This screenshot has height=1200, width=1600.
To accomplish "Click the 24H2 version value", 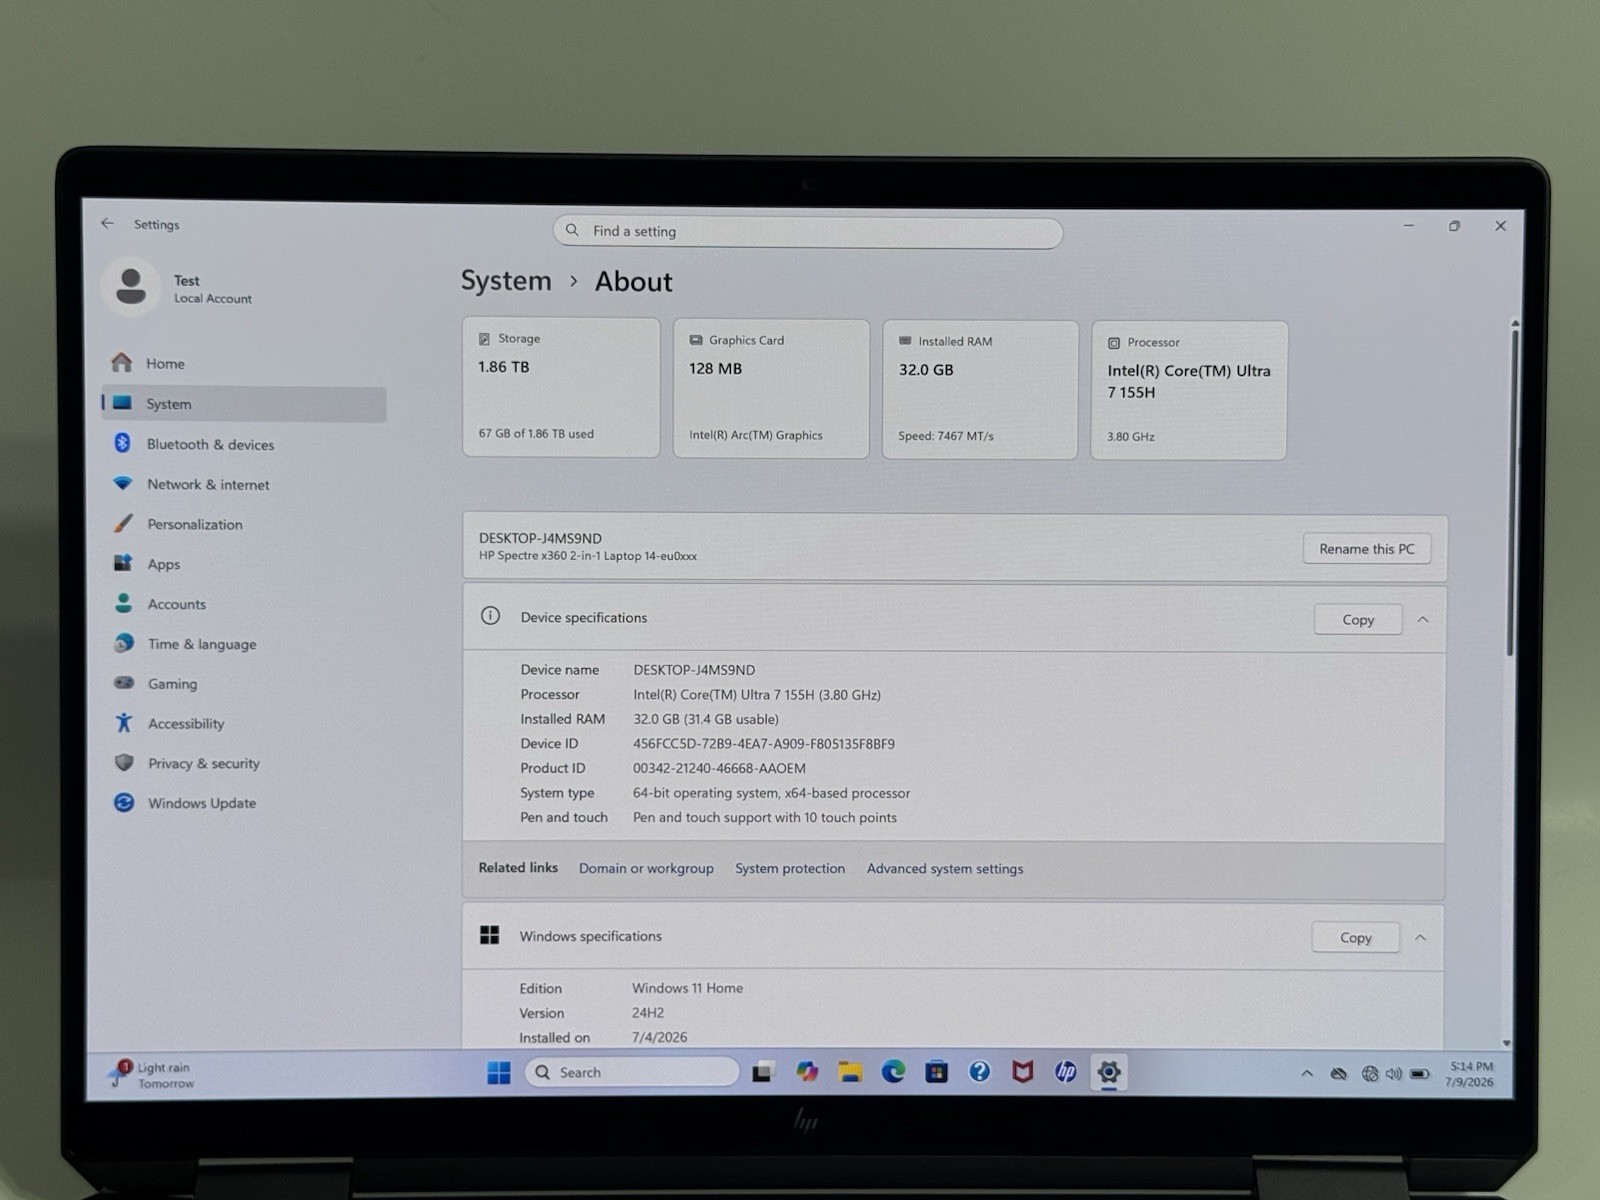I will point(648,1013).
